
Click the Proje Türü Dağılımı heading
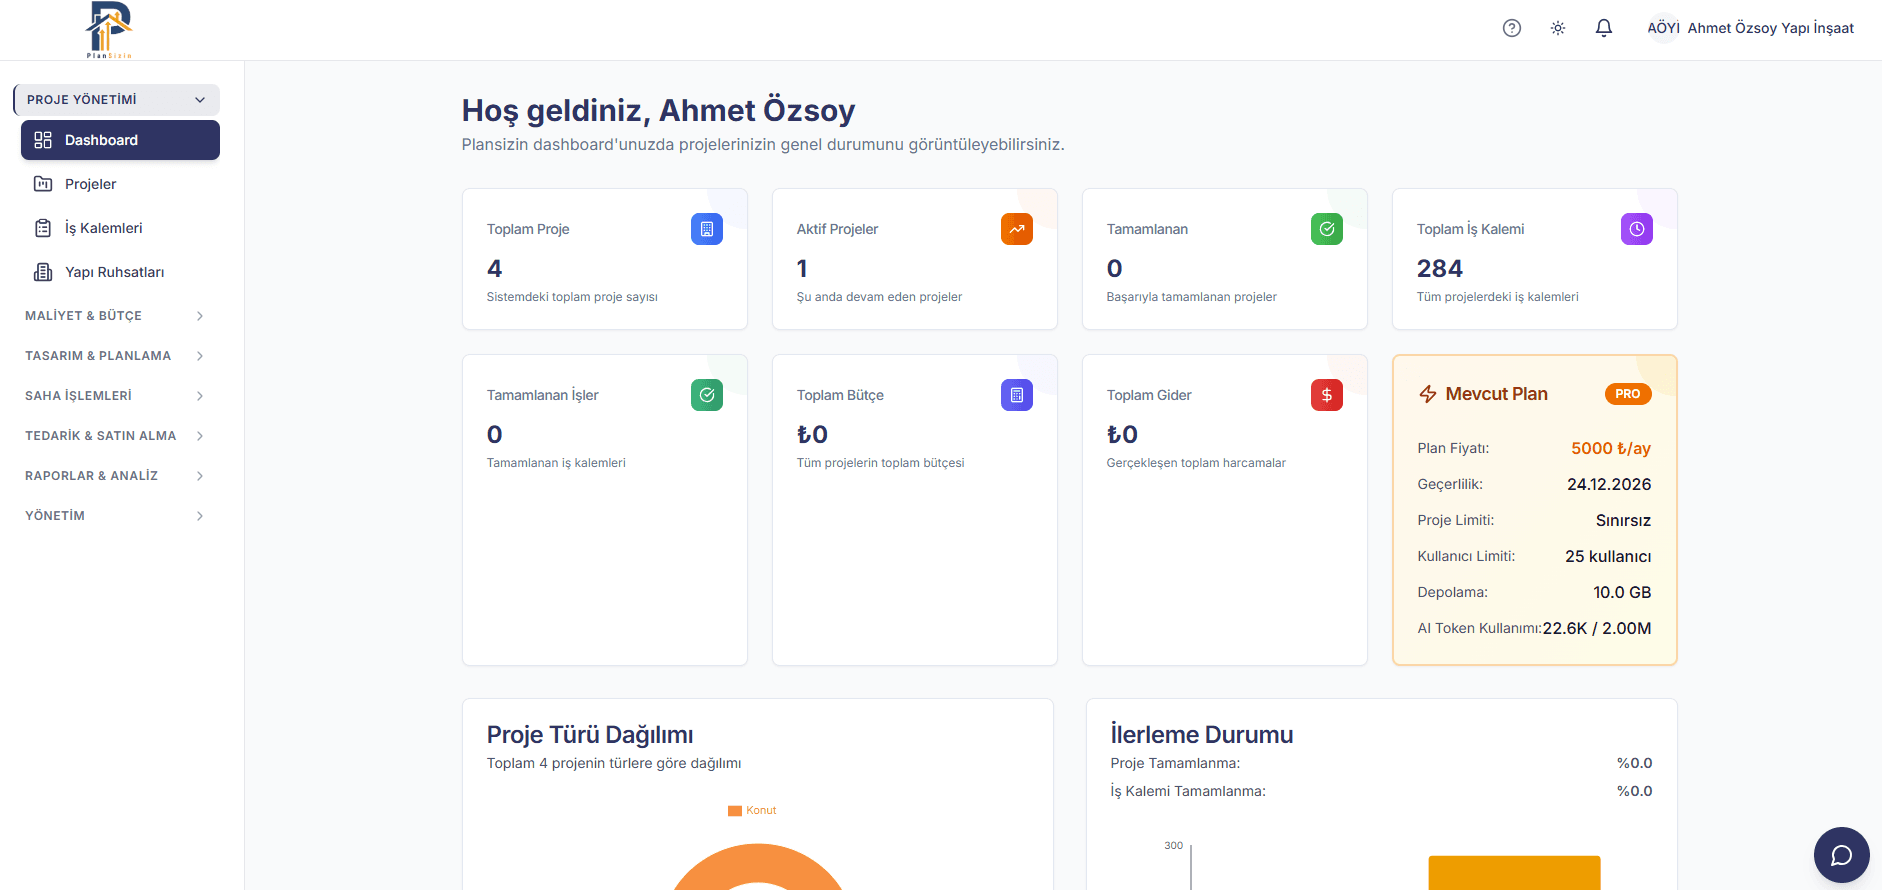[590, 735]
